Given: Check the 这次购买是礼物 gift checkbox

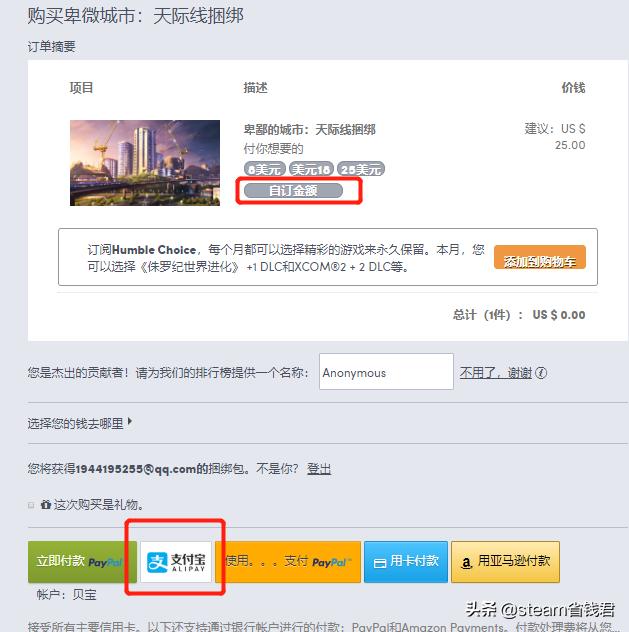Looking at the screenshot, I should coord(31,505).
